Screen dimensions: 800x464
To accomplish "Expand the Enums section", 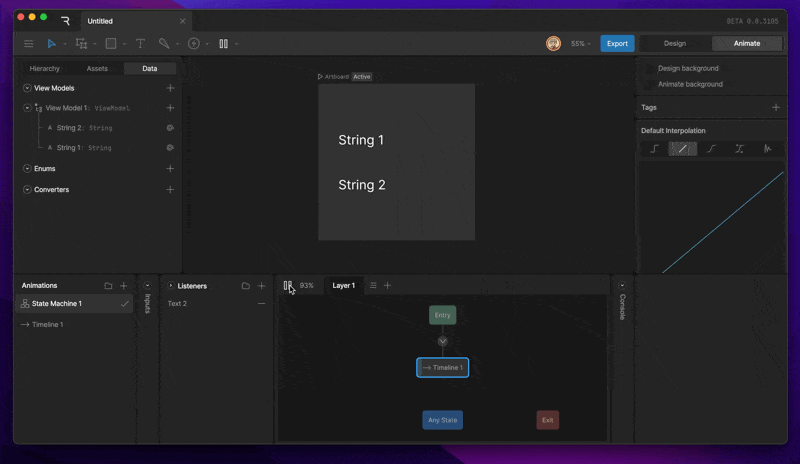I will click(x=27, y=168).
